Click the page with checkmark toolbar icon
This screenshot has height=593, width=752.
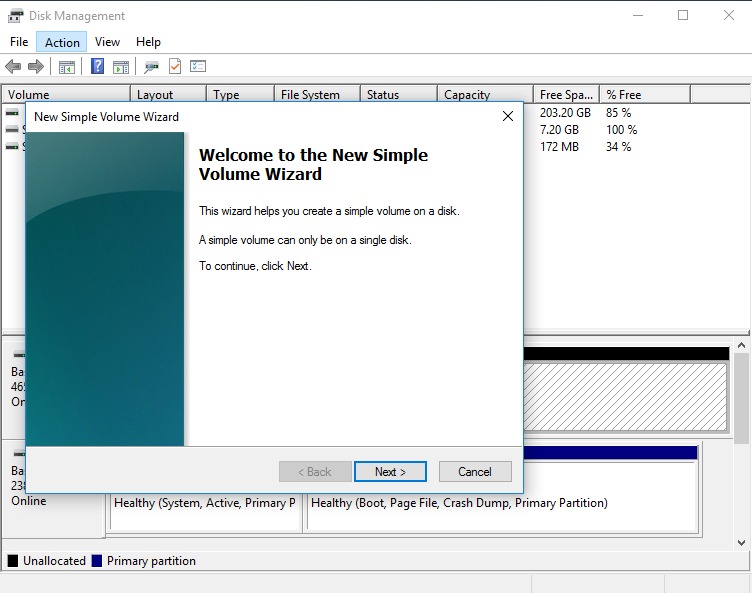pos(175,67)
